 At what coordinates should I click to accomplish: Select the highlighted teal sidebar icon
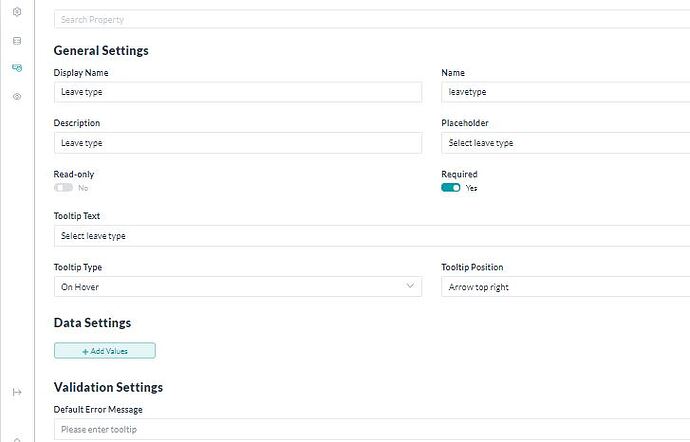[x=16, y=68]
